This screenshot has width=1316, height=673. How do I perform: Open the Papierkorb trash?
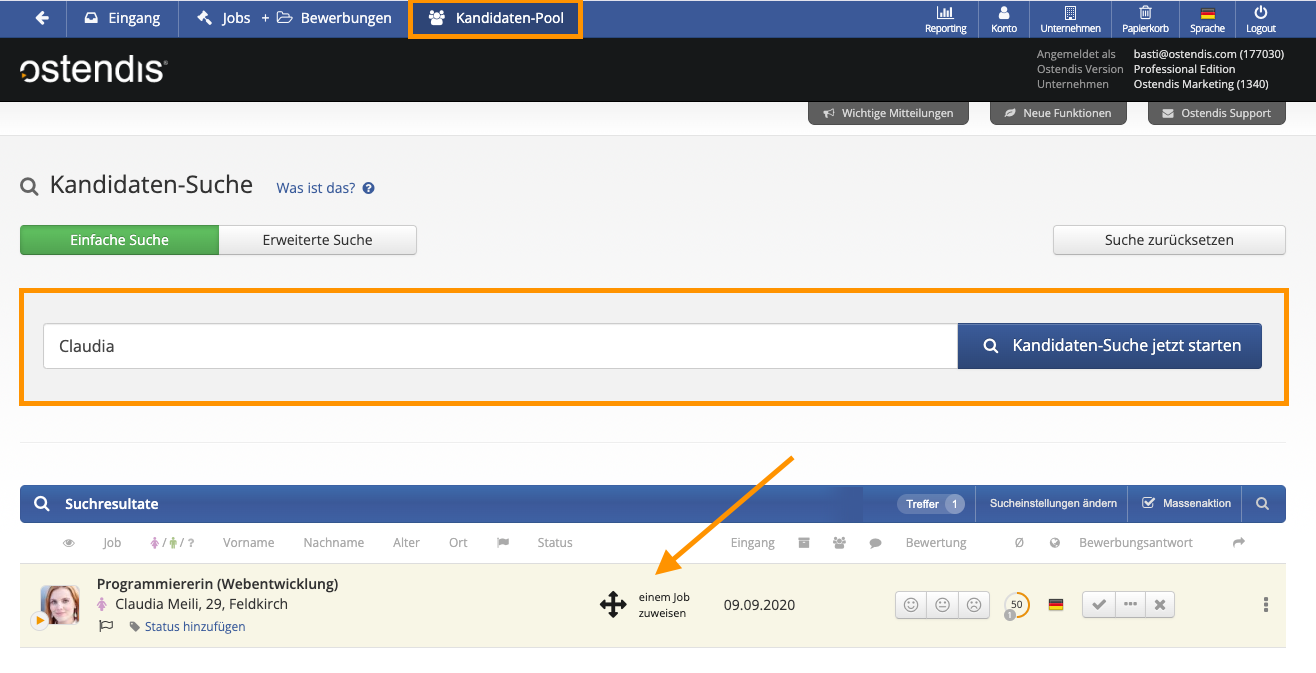pyautogui.click(x=1145, y=19)
